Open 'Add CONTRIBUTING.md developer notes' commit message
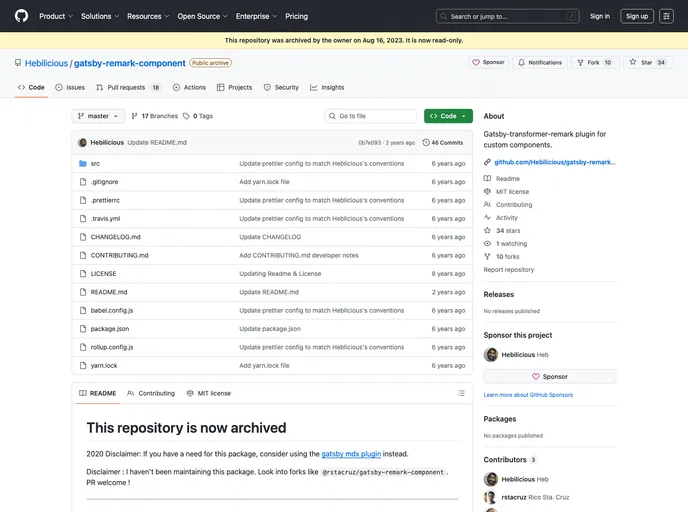The width and height of the screenshot is (688, 512). tap(299, 255)
